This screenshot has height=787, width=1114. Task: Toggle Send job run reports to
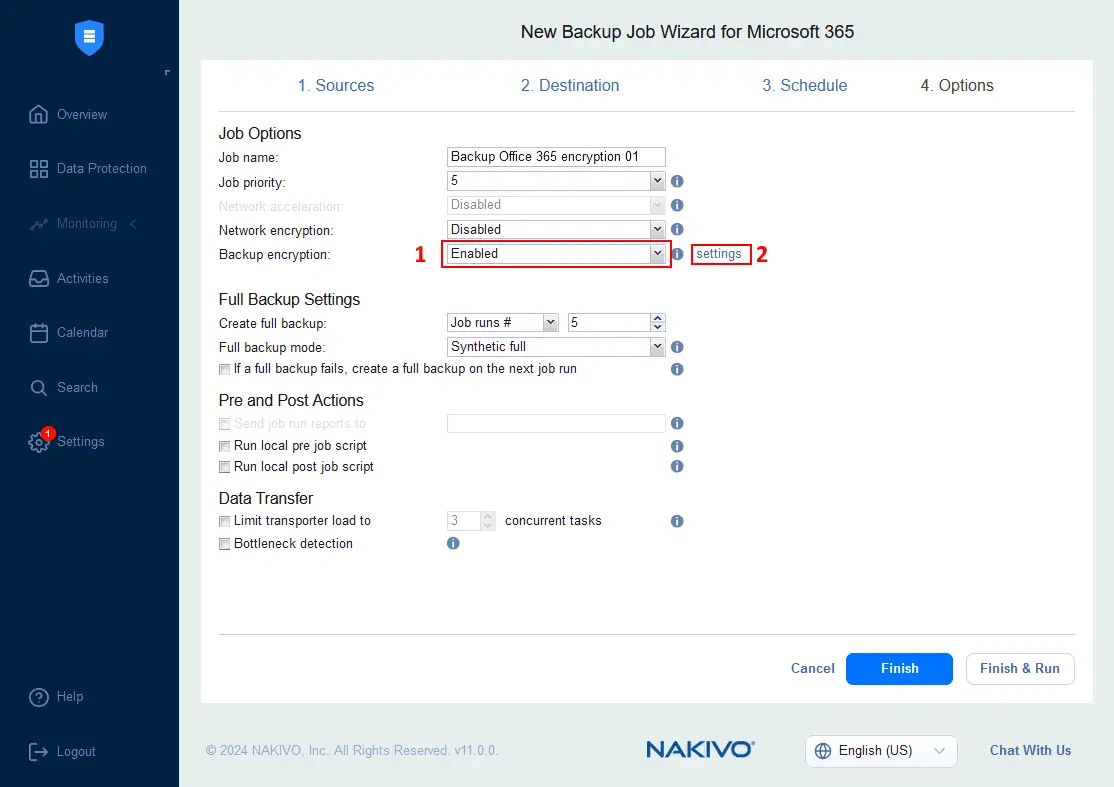[225, 424]
